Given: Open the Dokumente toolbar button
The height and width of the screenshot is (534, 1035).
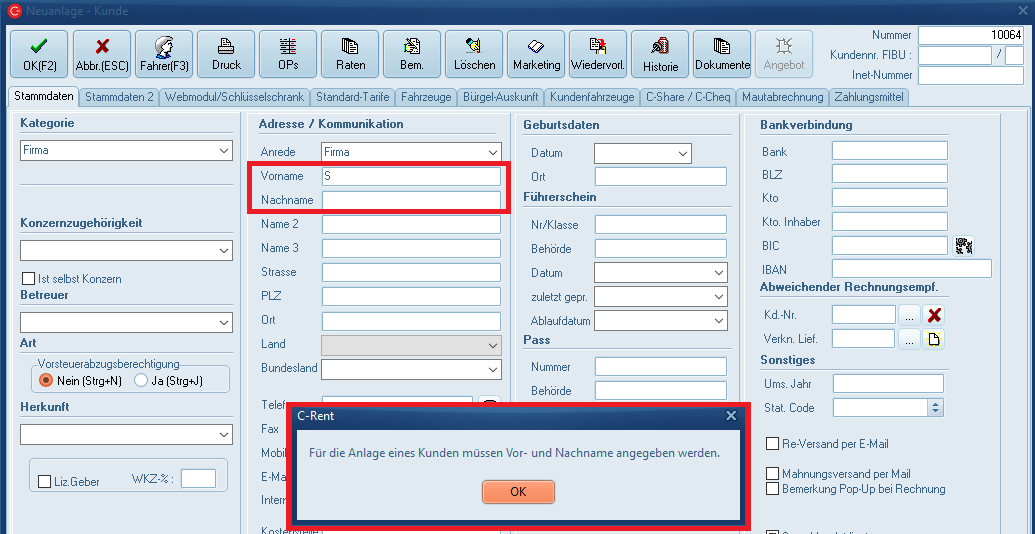Looking at the screenshot, I should (722, 54).
